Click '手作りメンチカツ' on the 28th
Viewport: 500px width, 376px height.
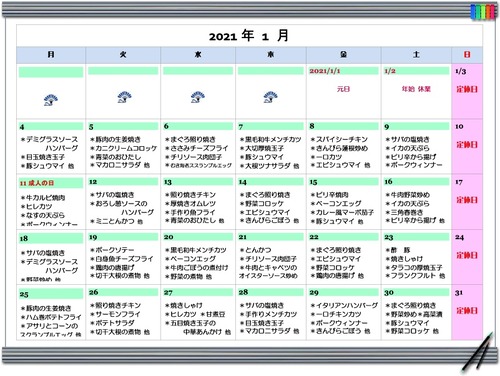point(271,314)
